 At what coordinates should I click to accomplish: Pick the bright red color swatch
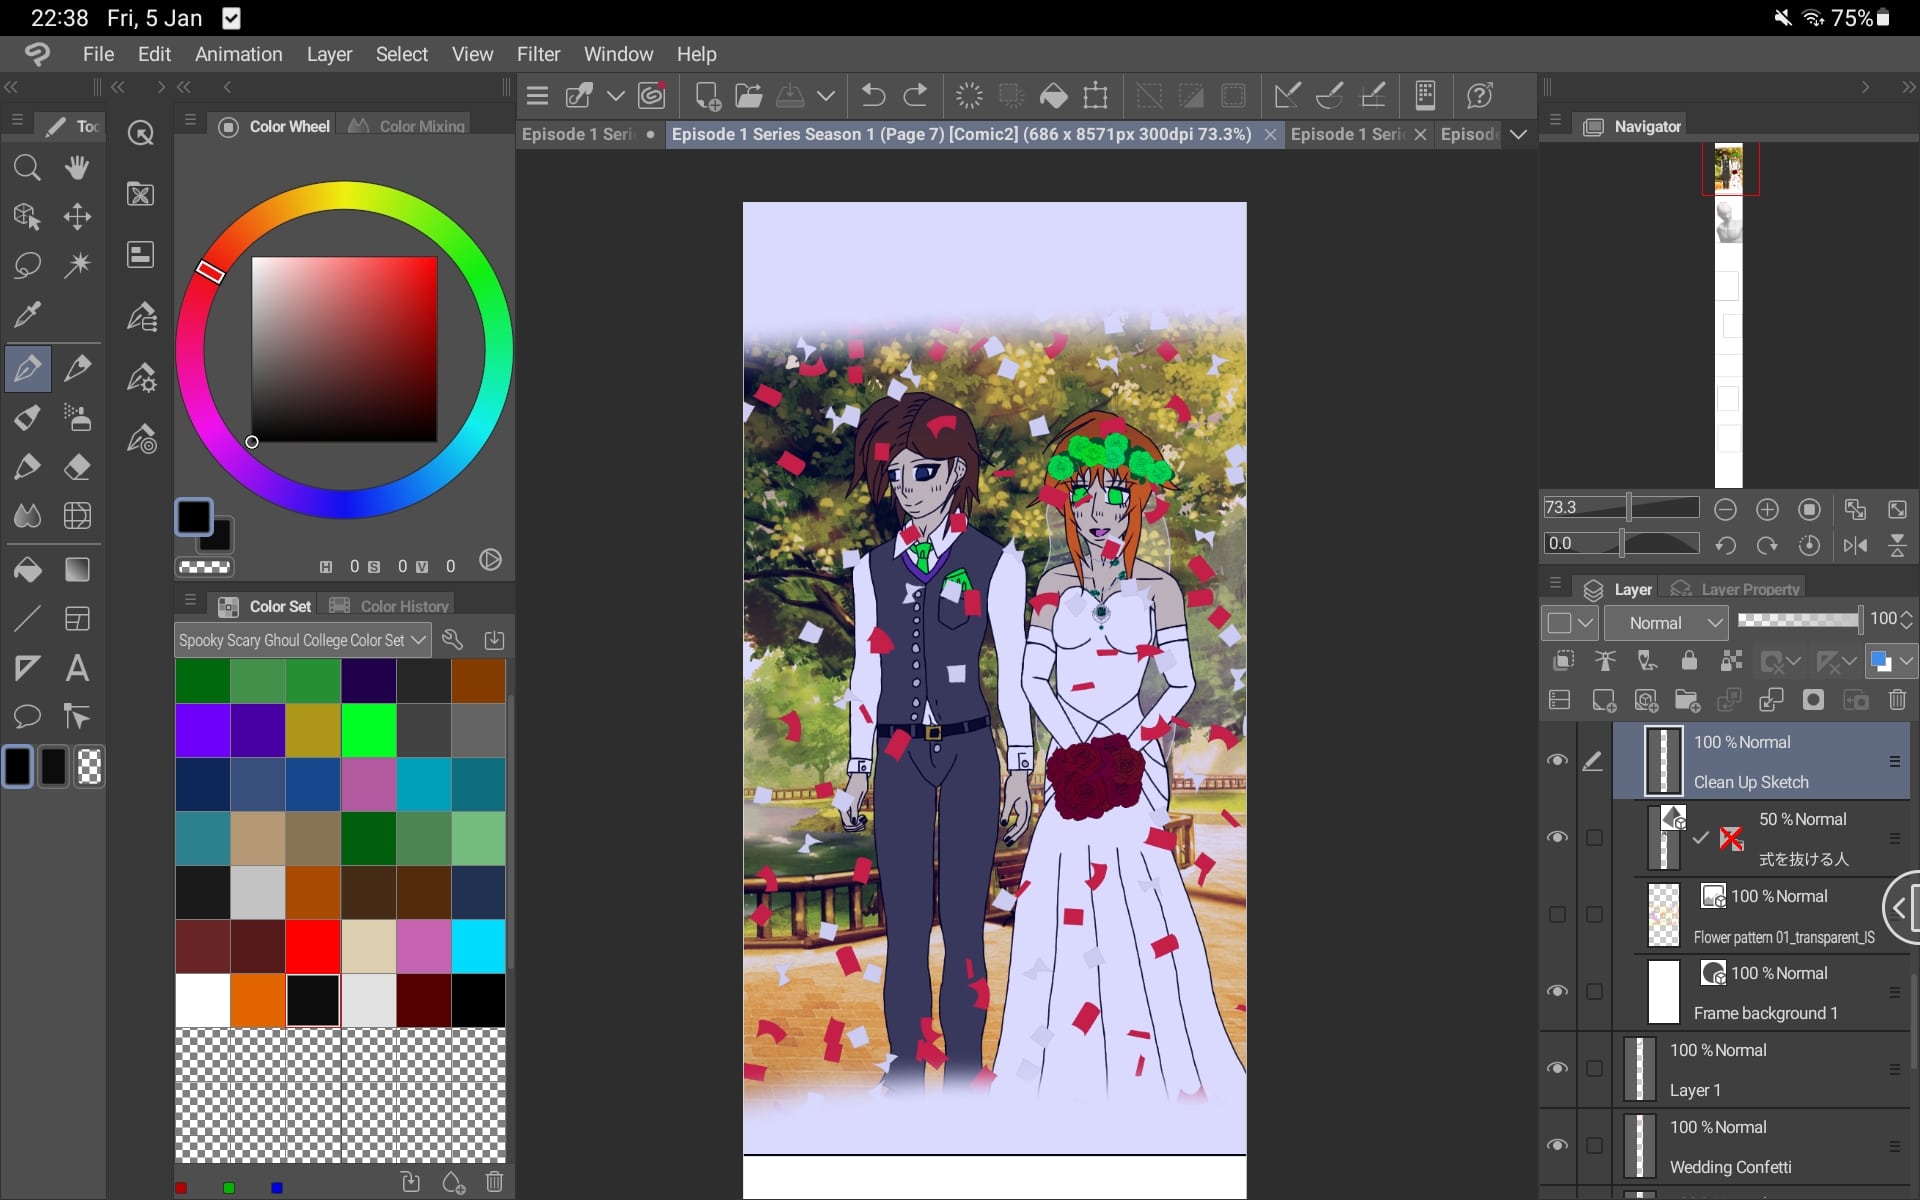pos(313,946)
